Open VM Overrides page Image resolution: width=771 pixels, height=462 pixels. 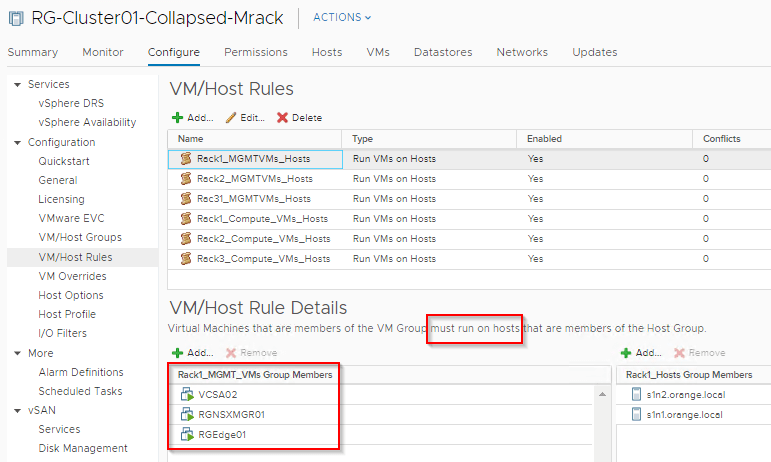72,276
